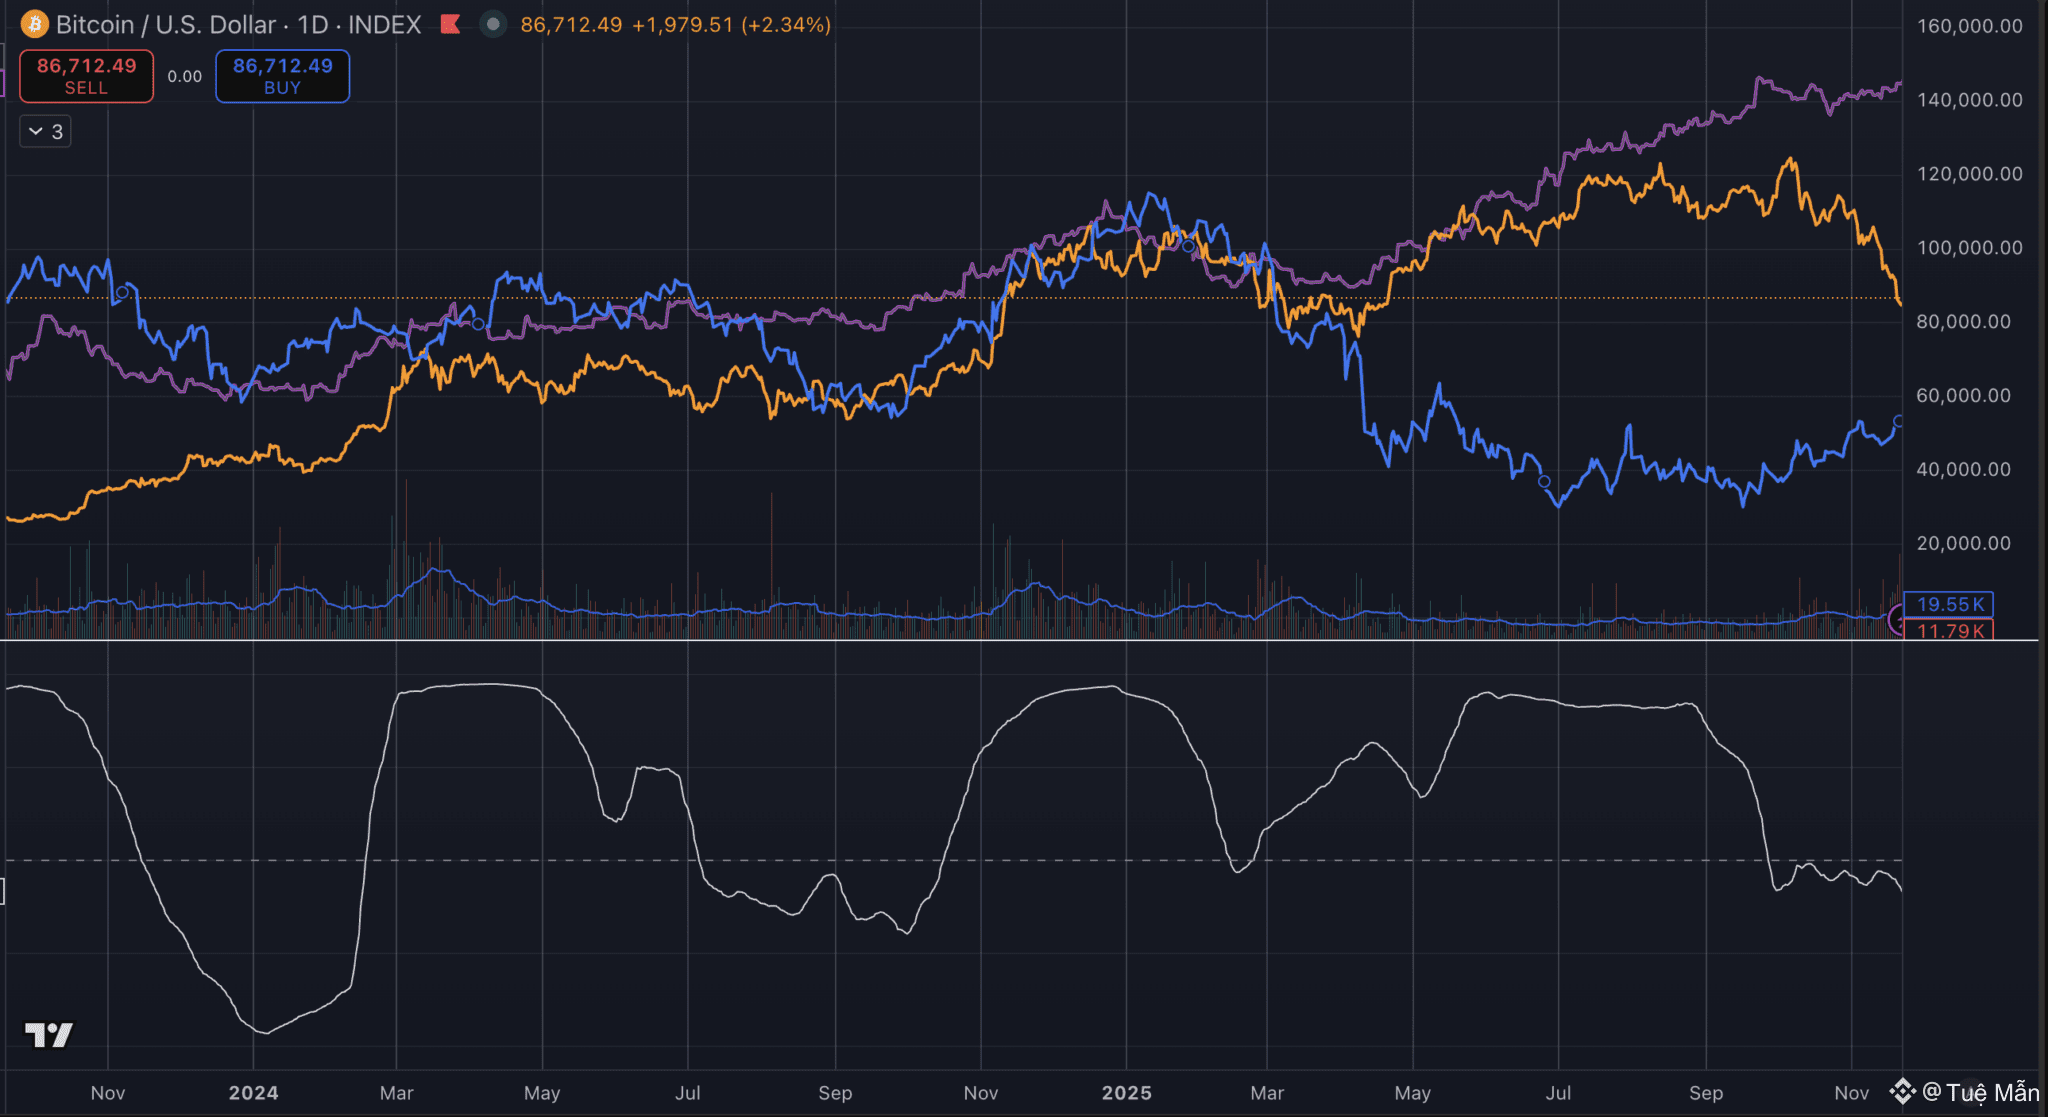Click the 19.55K blue volume label
The width and height of the screenshot is (2048, 1117).
point(1949,604)
